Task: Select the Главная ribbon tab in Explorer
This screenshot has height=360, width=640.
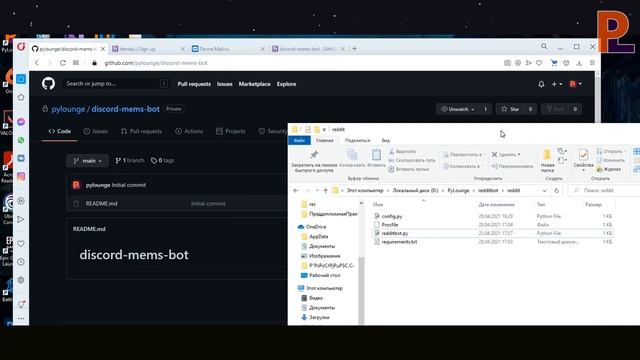Action: tap(324, 140)
